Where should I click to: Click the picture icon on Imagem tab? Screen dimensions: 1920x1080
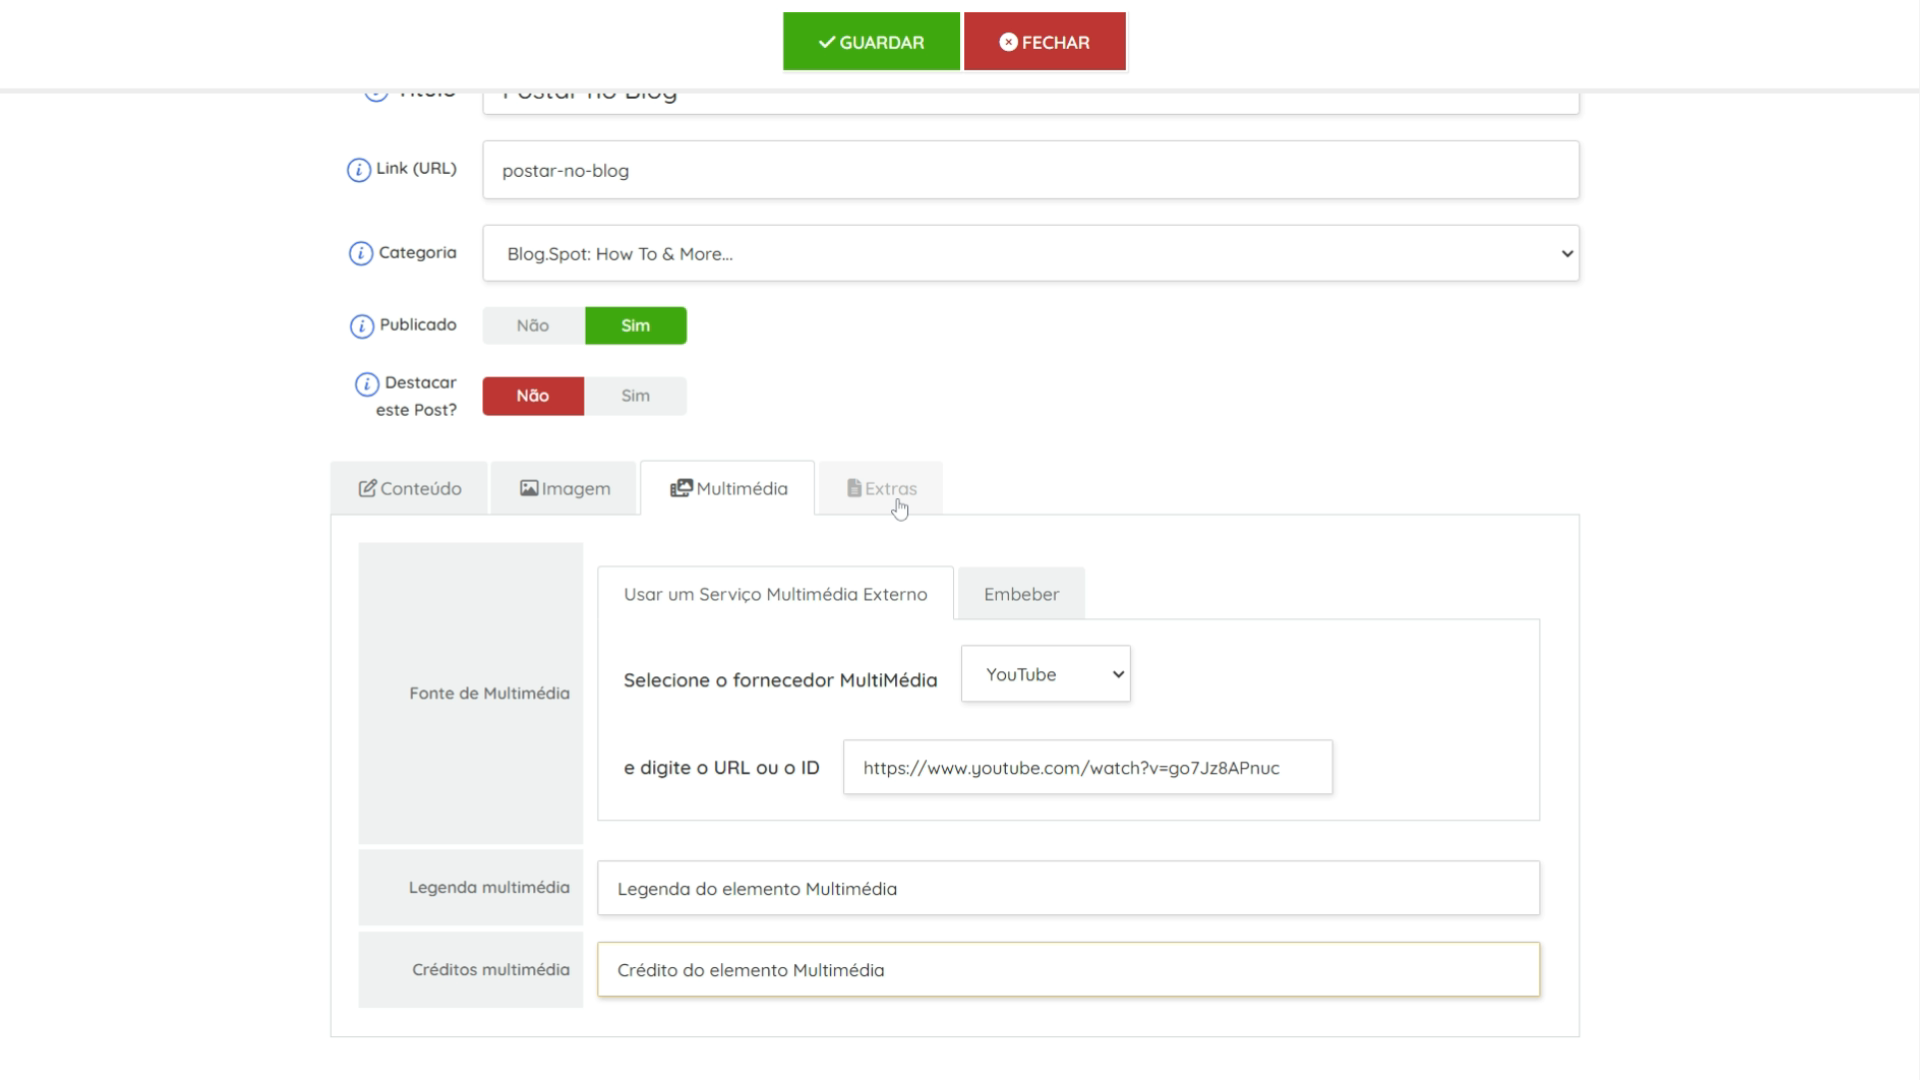[529, 488]
